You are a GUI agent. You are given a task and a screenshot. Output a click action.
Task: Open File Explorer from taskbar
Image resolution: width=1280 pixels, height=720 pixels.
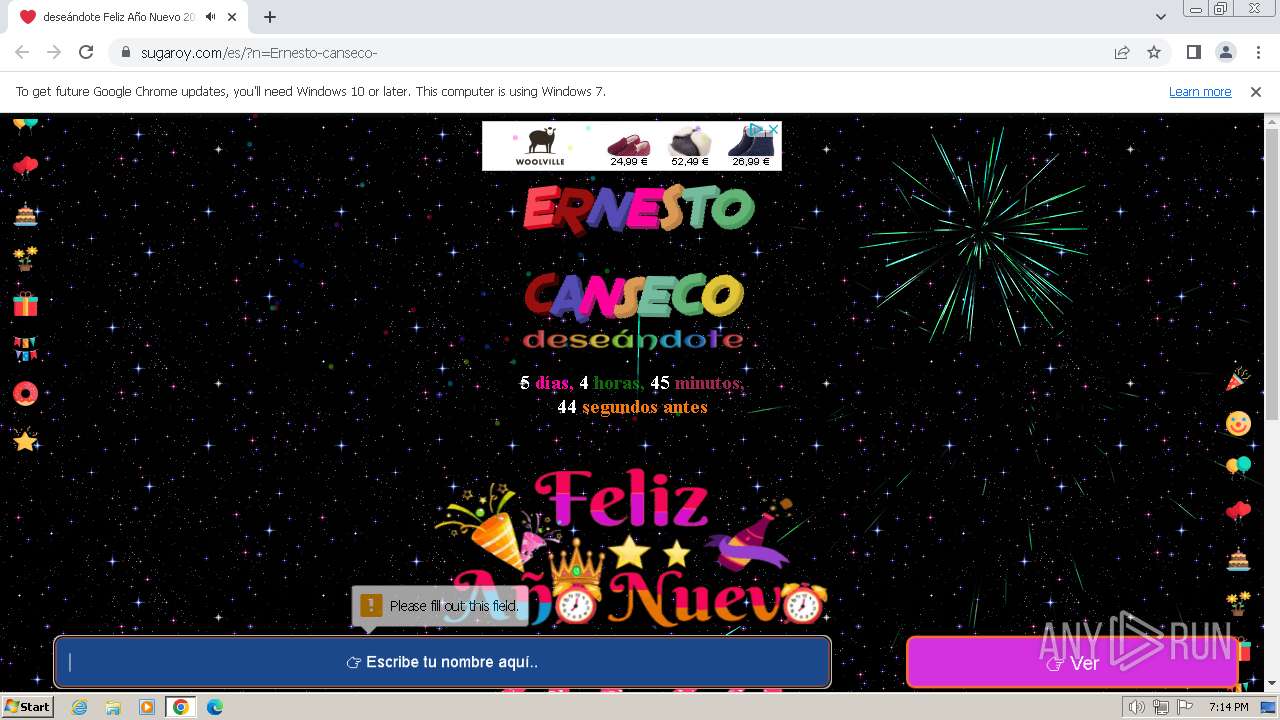point(113,707)
